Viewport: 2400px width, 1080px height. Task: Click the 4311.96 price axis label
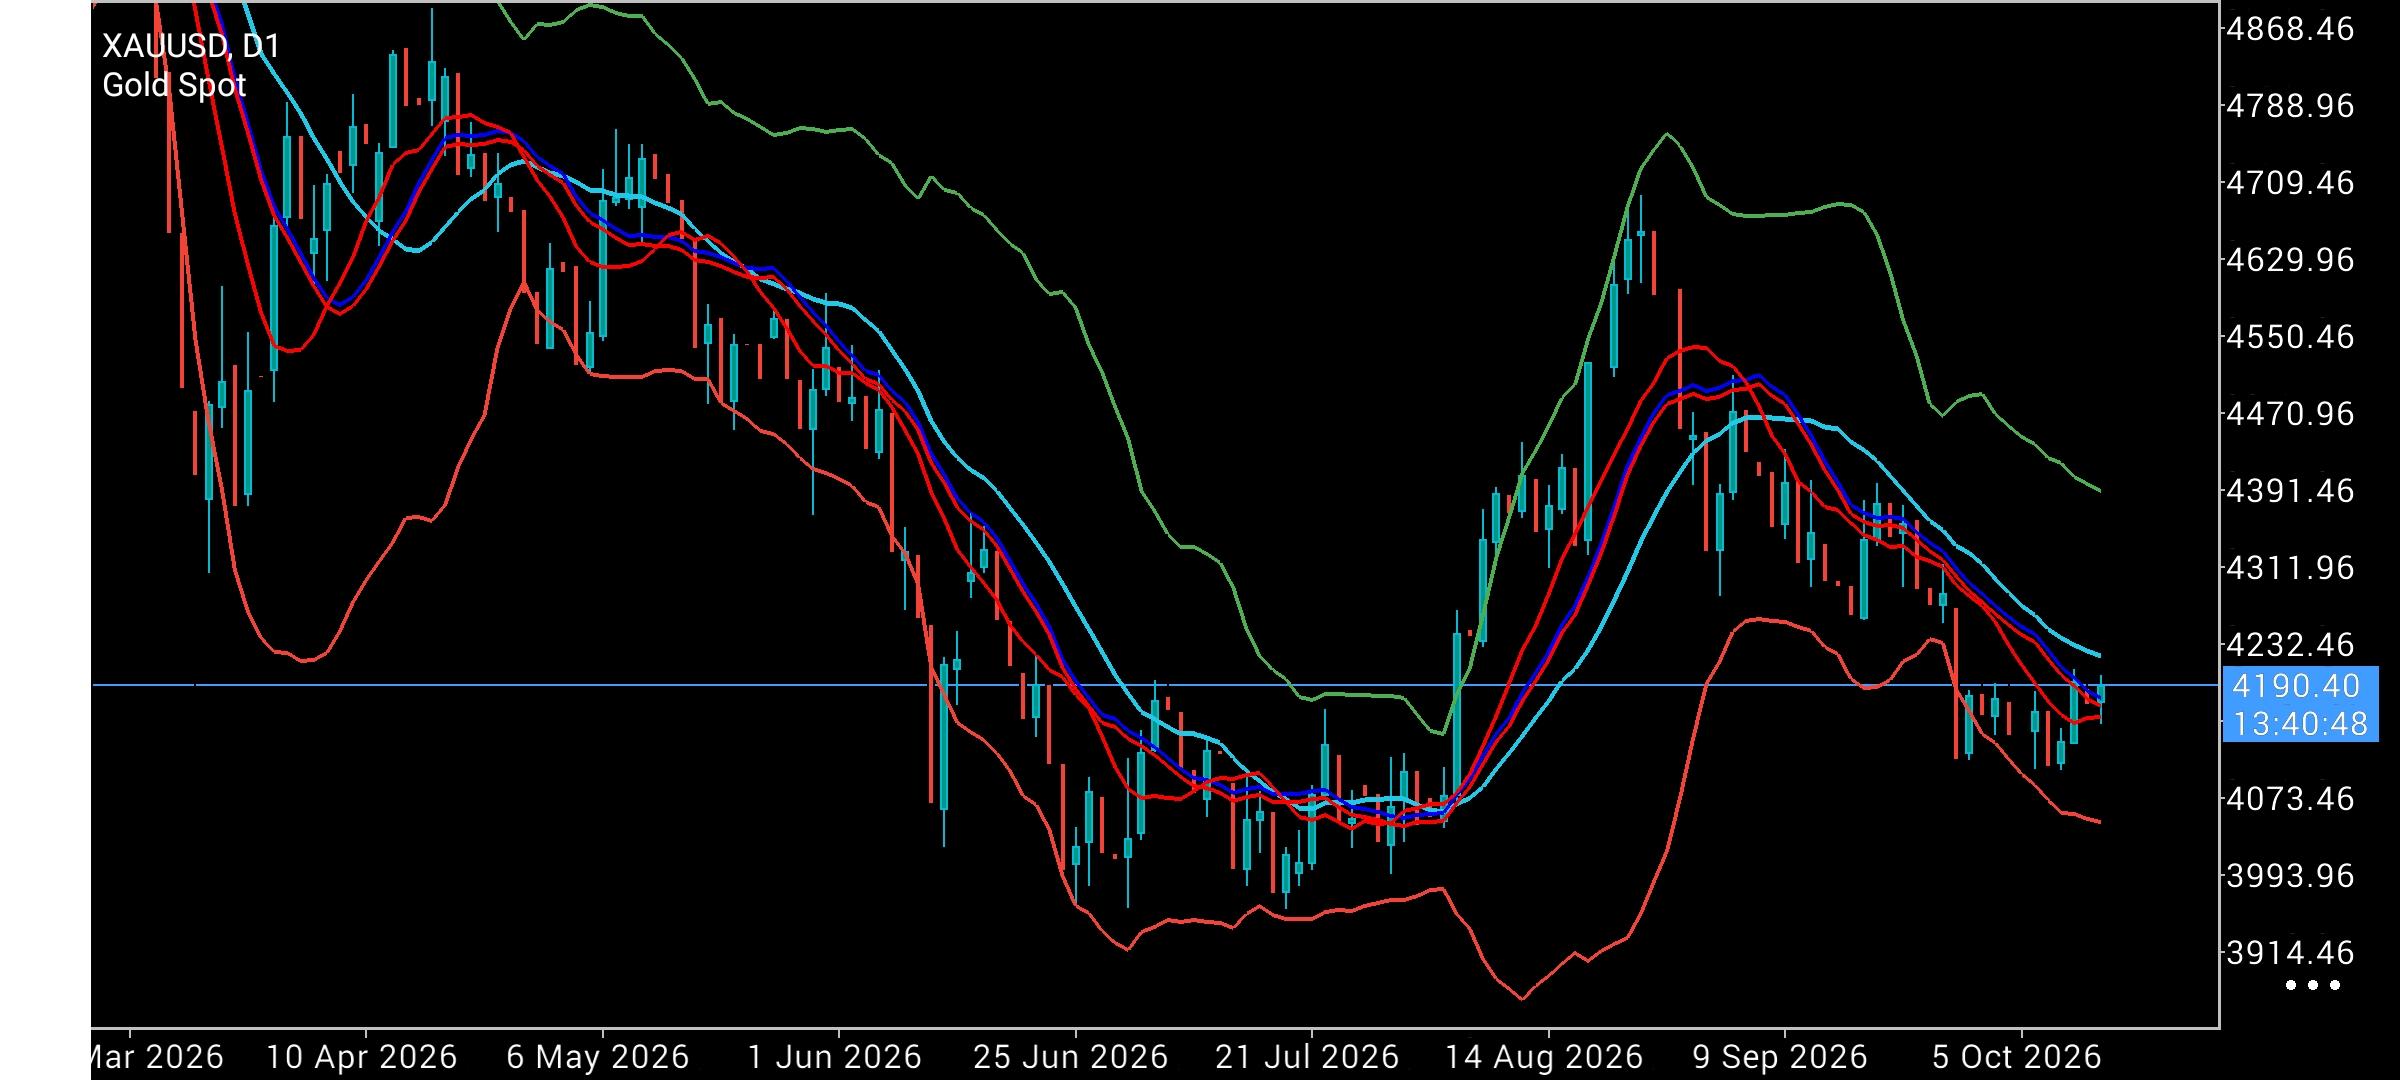click(x=2290, y=567)
